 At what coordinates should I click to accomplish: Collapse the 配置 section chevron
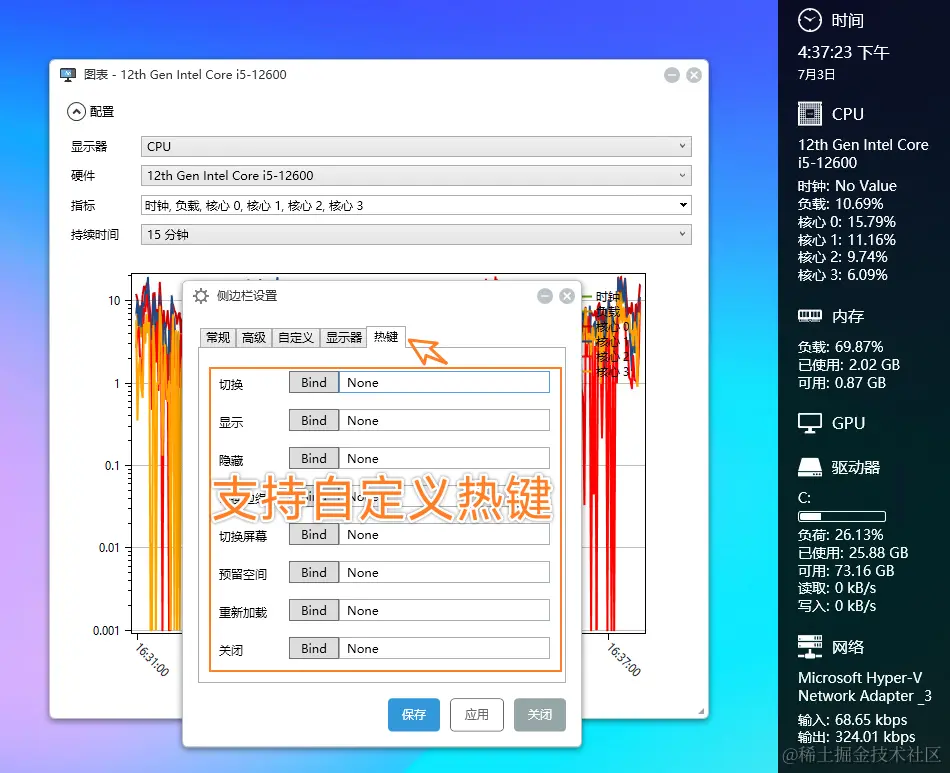(76, 111)
